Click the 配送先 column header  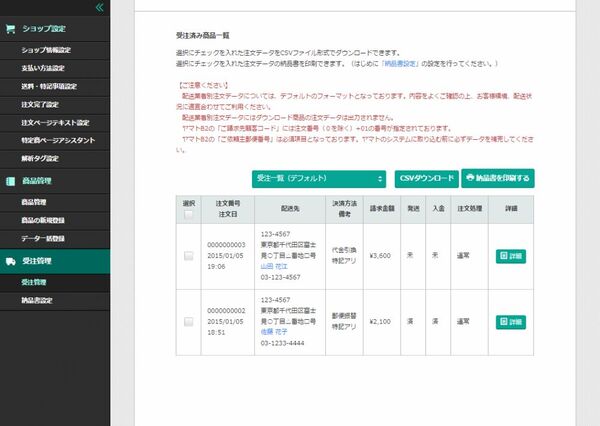click(290, 209)
